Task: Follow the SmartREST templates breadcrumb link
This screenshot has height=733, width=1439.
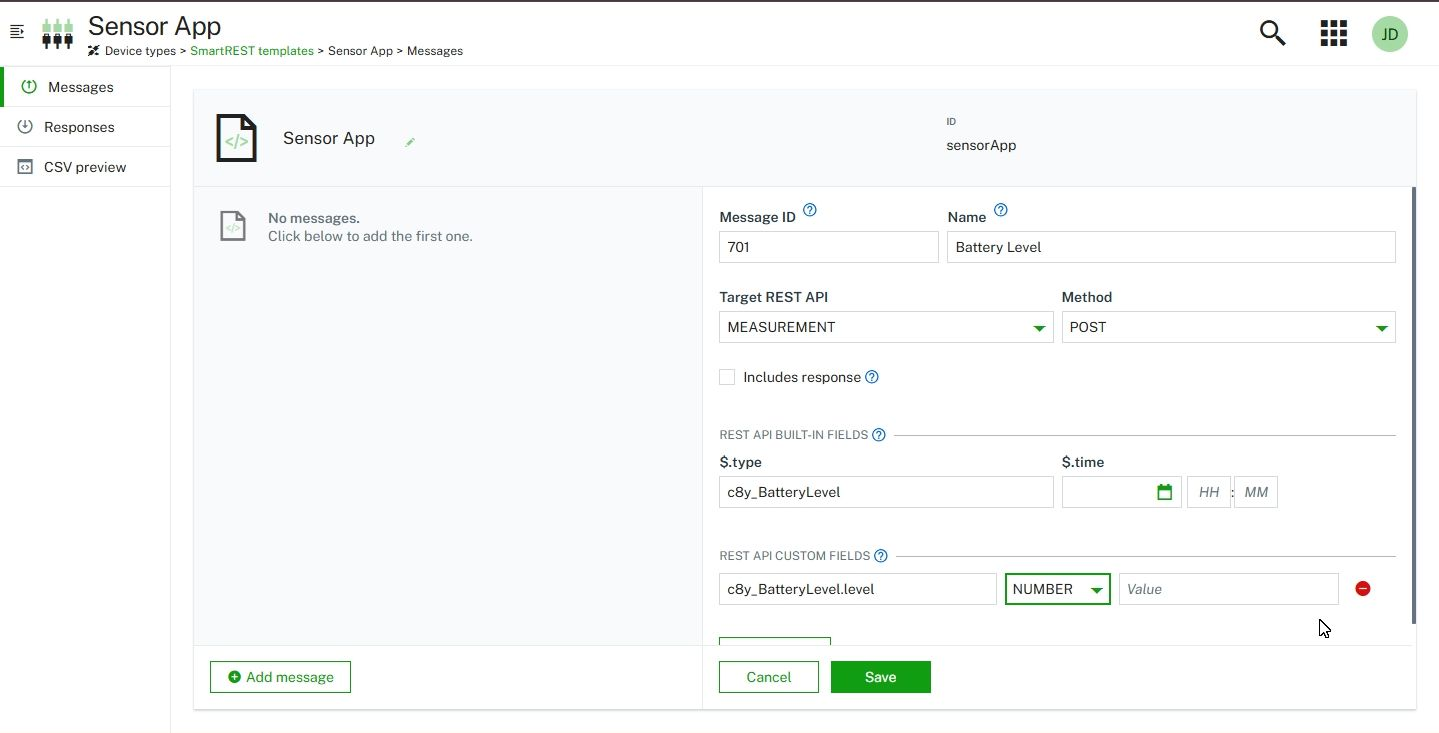Action: [252, 51]
